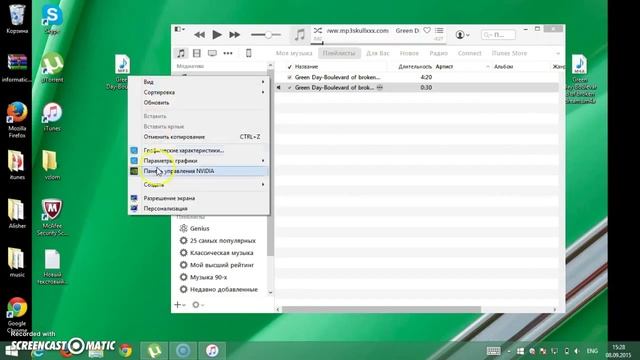Image resolution: width=640 pixels, height=360 pixels.
Task: Toggle the checkmark column header
Action: (x=289, y=67)
